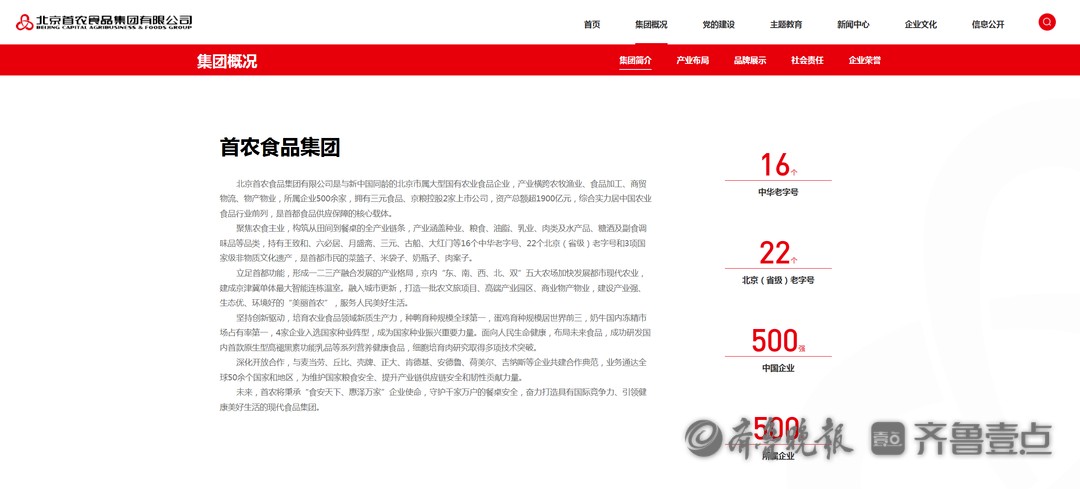The height and width of the screenshot is (489, 1080).
Task: Select the 社会责任 tab
Action: pyautogui.click(x=807, y=60)
